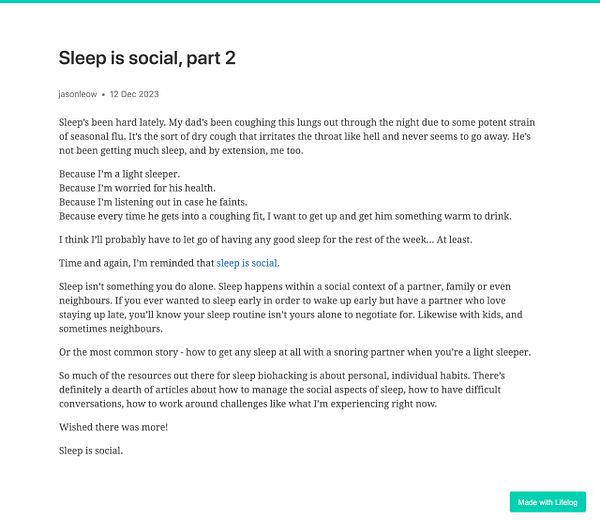Click the paragraph starting 'Sleep isn't something you do alone'
This screenshot has height=524, width=600.
click(x=291, y=308)
